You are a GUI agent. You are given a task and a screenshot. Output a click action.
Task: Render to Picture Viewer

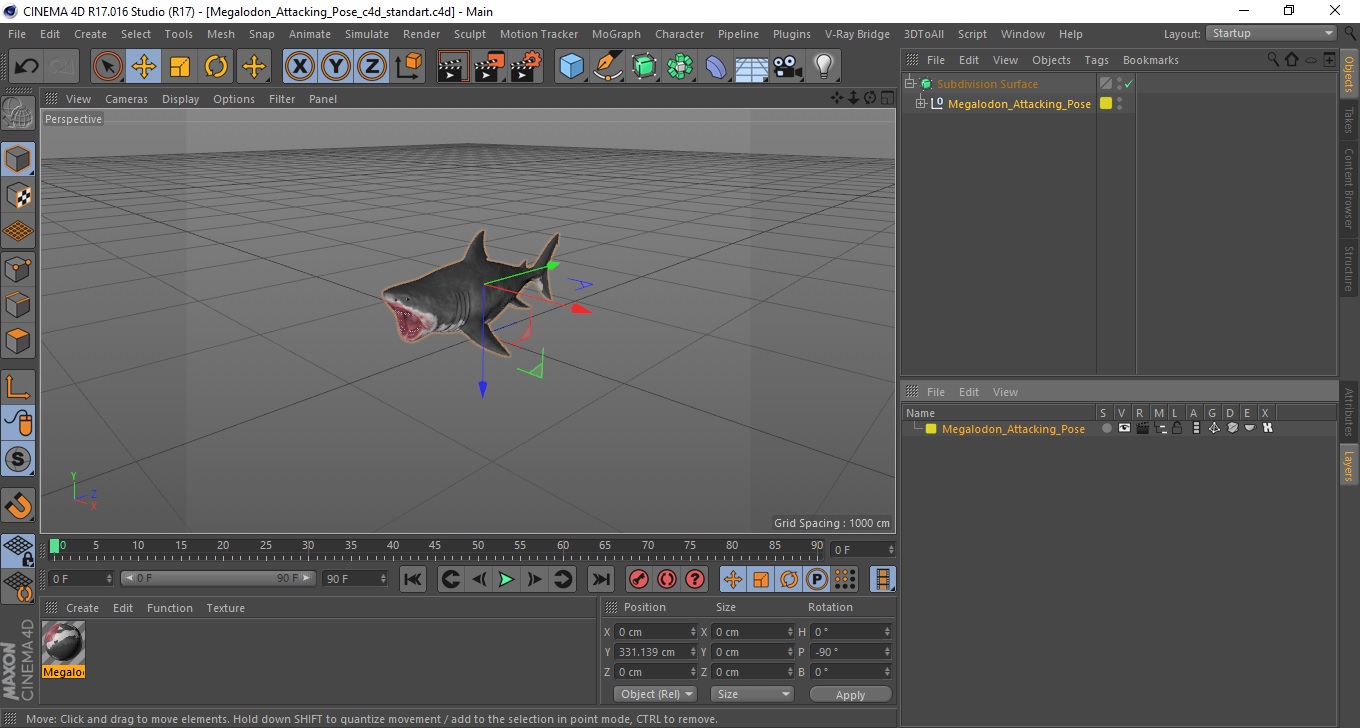(490, 67)
